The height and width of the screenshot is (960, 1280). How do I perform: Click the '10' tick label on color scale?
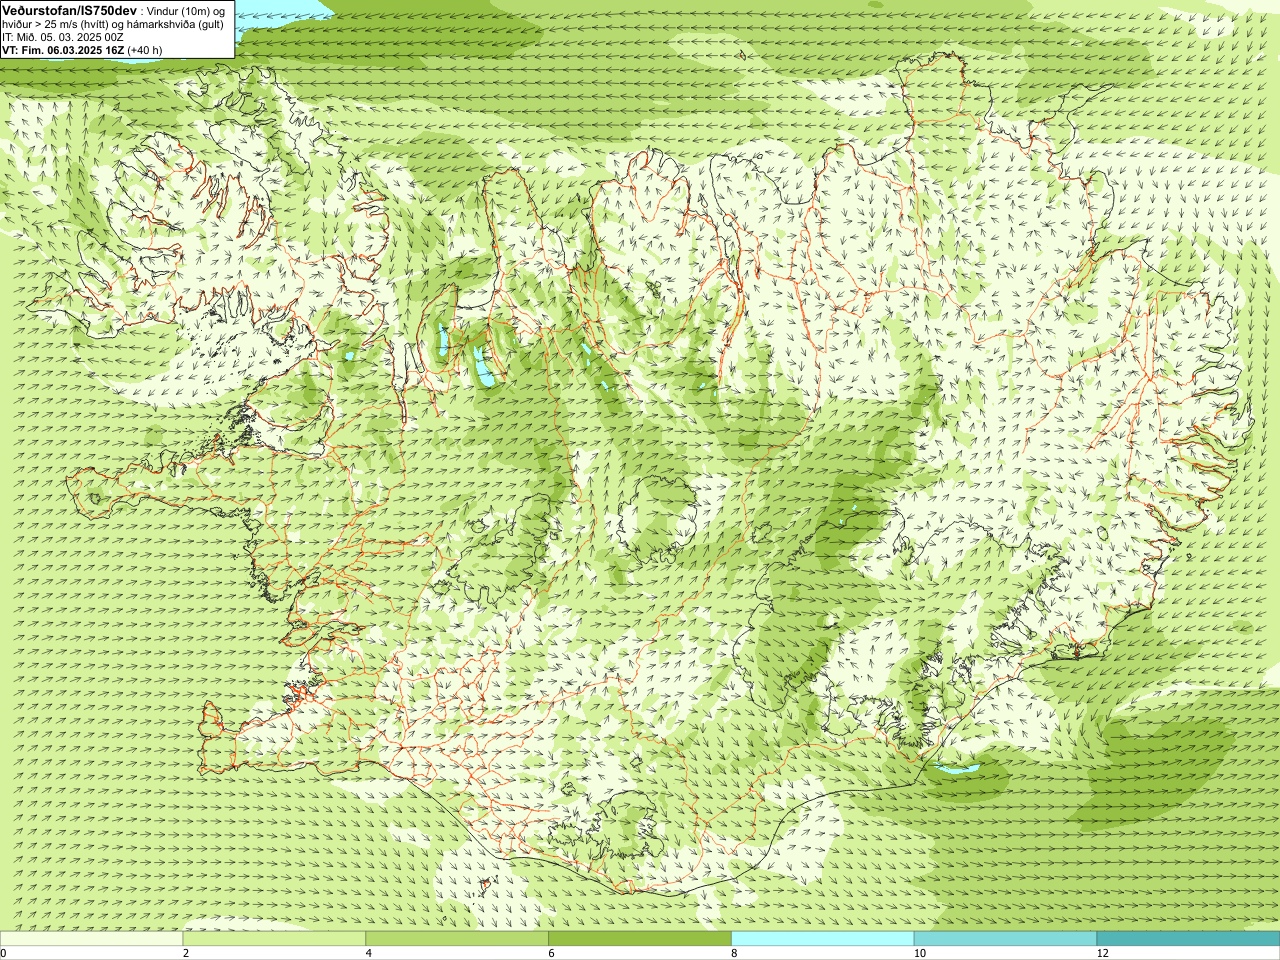tap(919, 953)
